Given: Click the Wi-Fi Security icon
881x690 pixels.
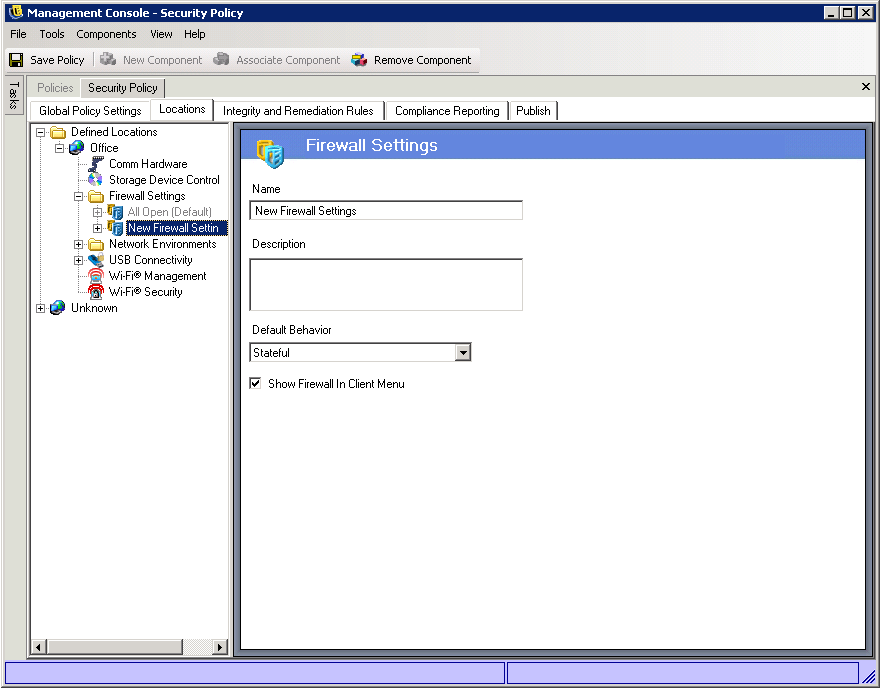Looking at the screenshot, I should pyautogui.click(x=96, y=292).
